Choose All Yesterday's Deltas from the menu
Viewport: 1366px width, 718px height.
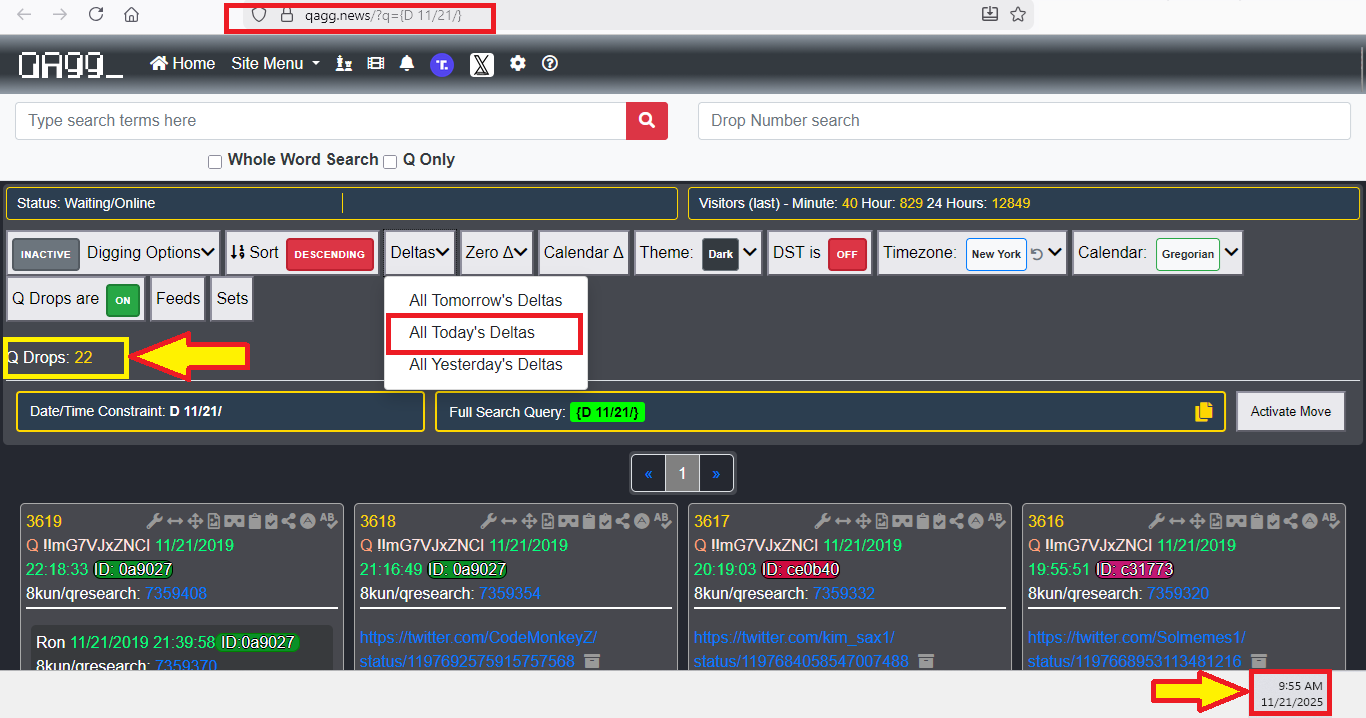pyautogui.click(x=485, y=365)
